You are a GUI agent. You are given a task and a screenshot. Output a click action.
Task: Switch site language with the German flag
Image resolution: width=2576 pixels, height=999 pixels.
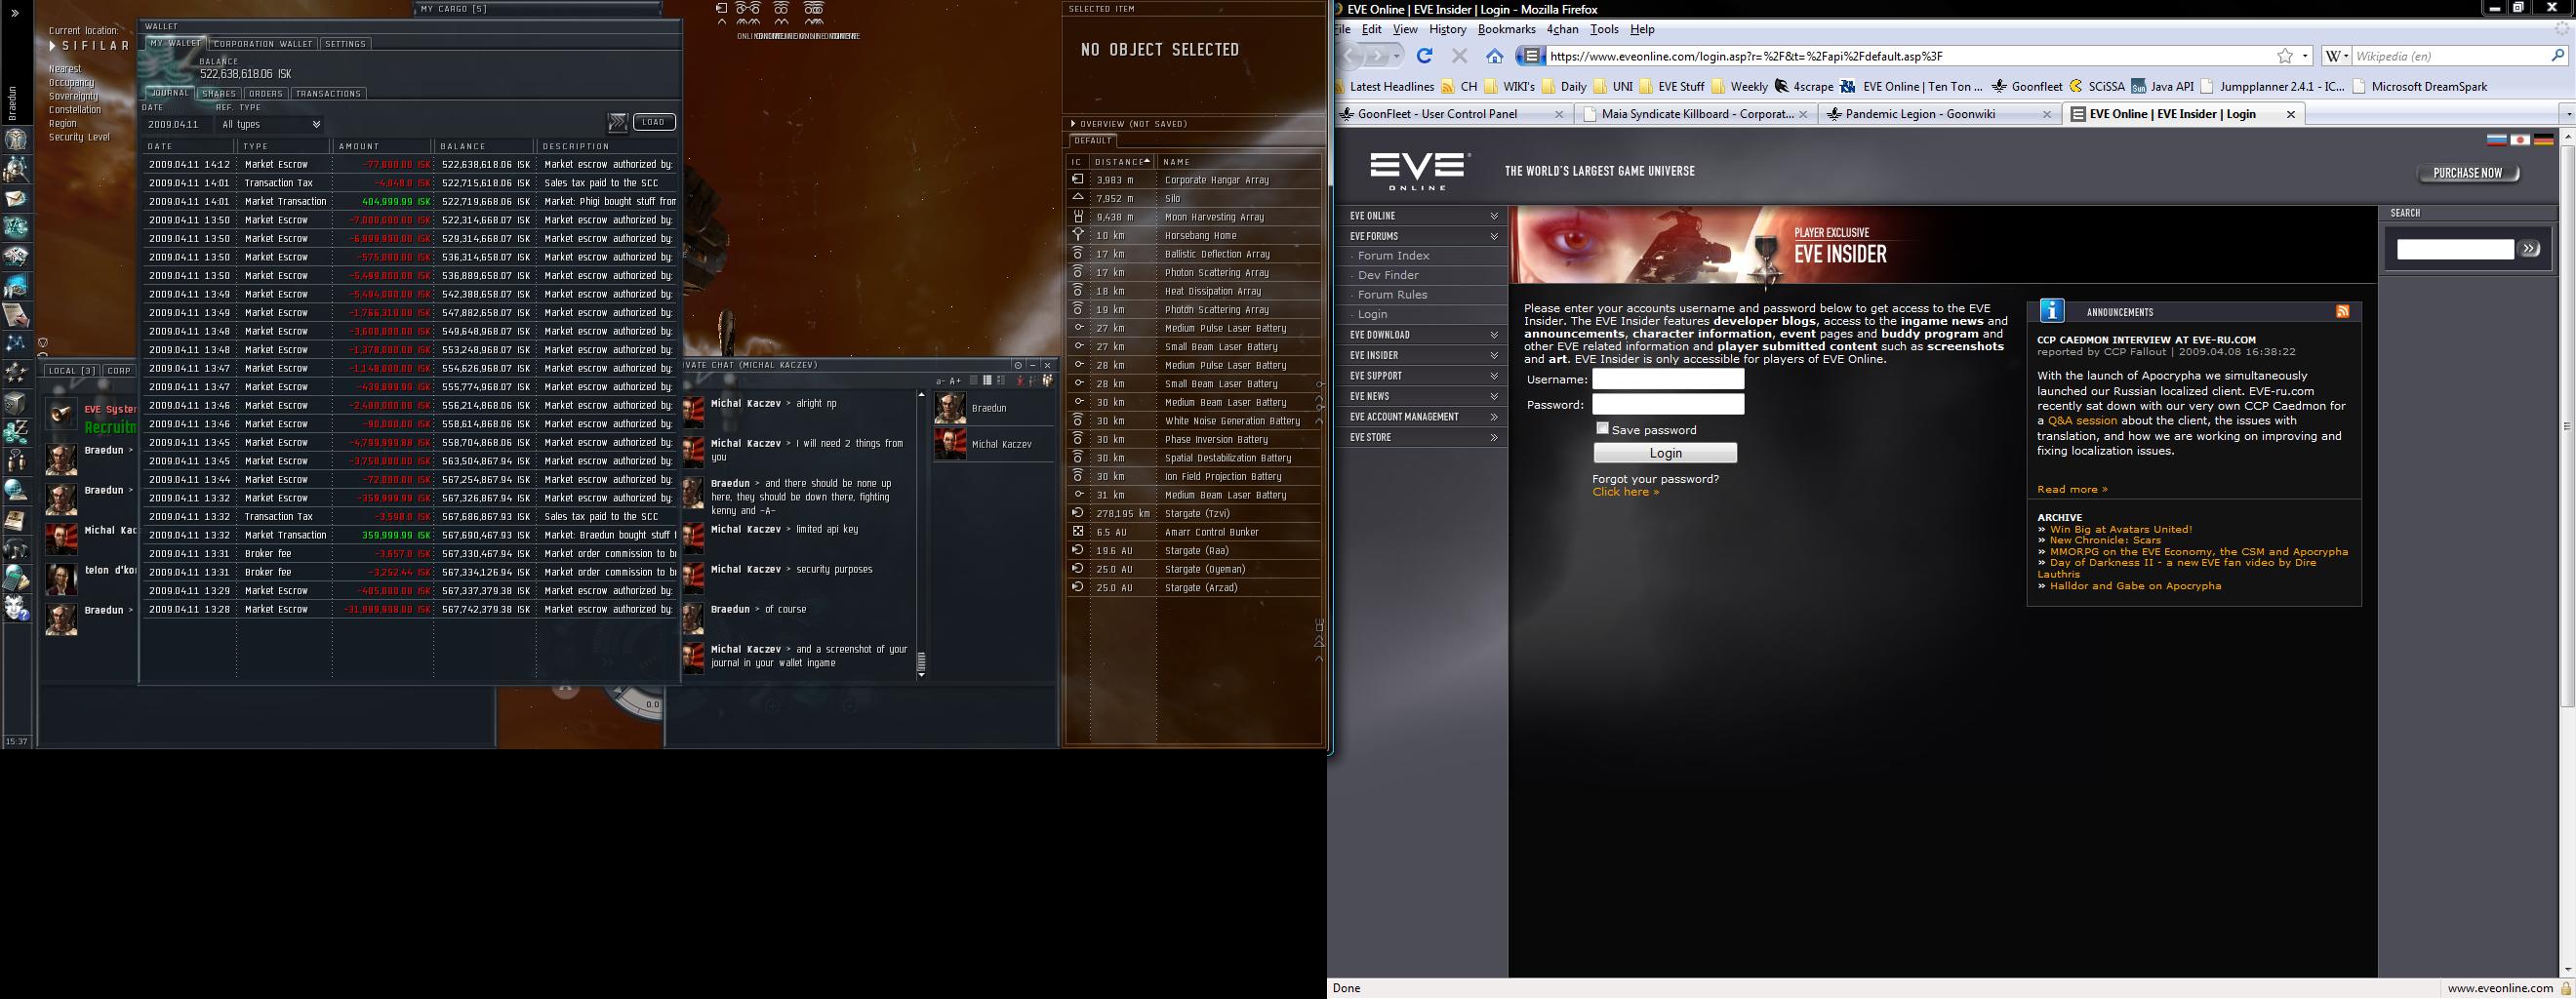[x=2544, y=140]
